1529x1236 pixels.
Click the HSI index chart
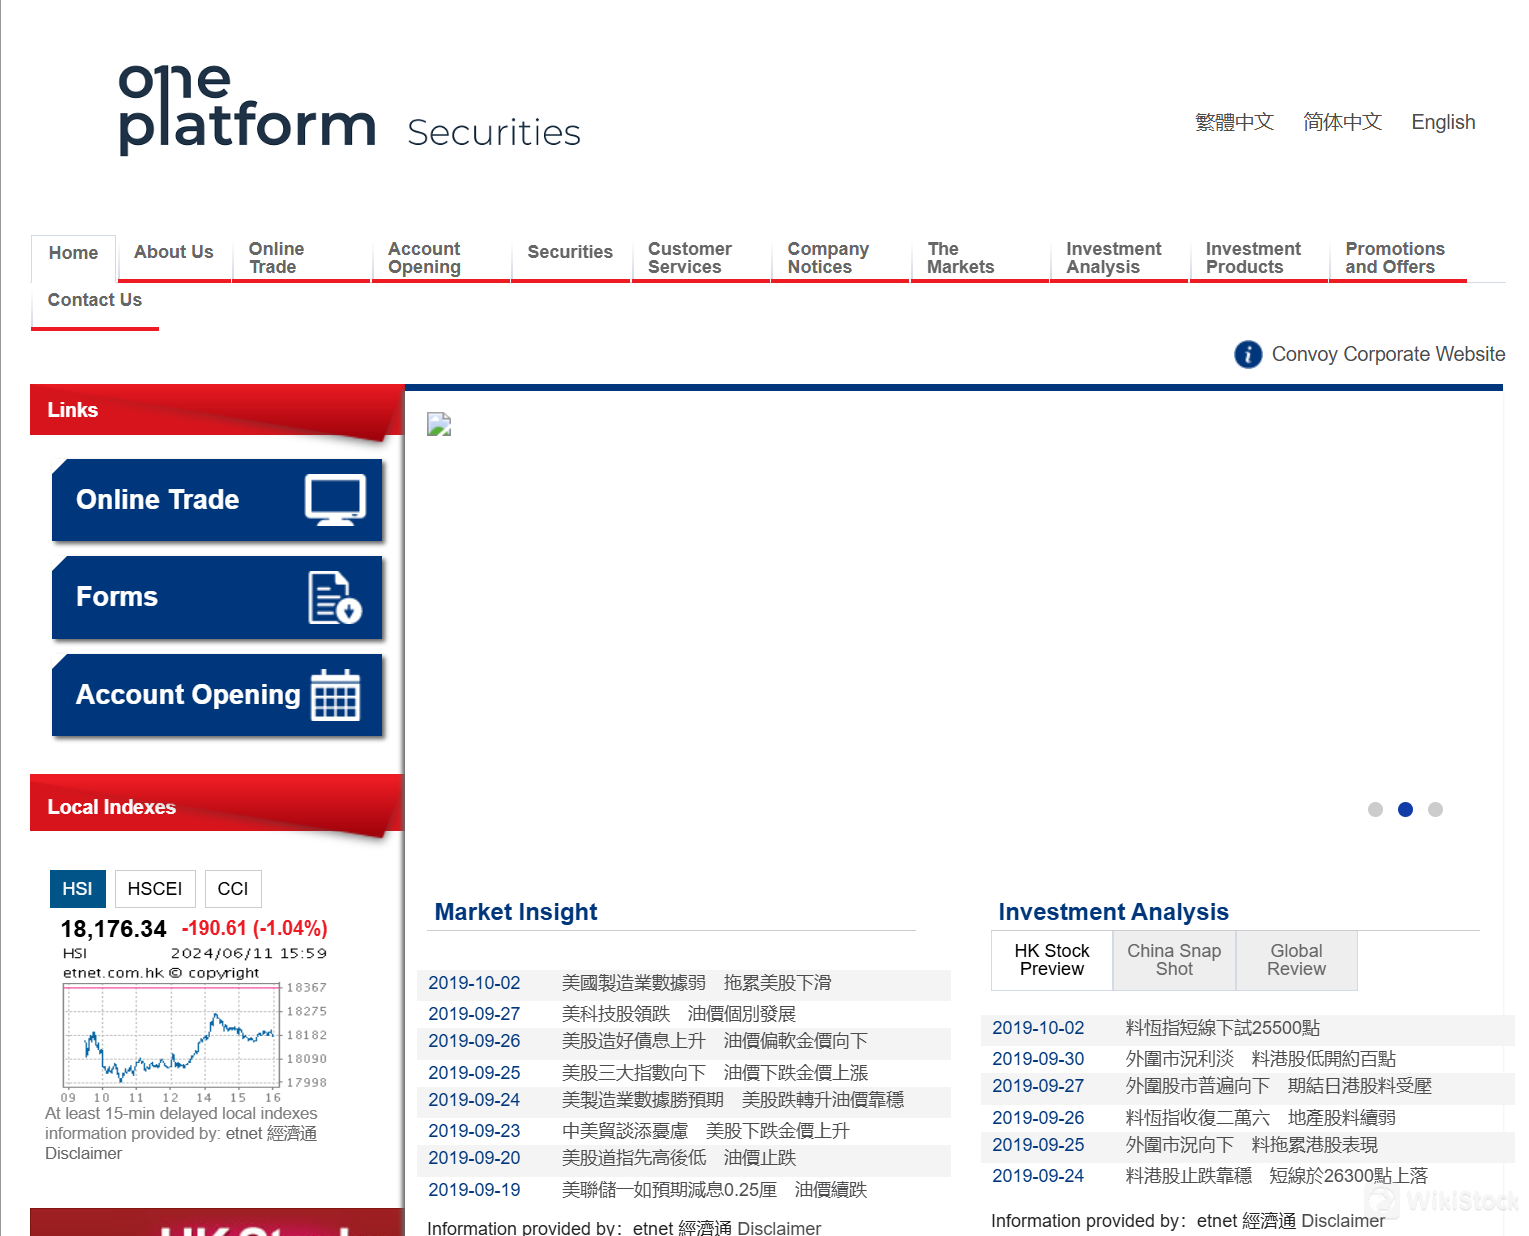tap(171, 1036)
